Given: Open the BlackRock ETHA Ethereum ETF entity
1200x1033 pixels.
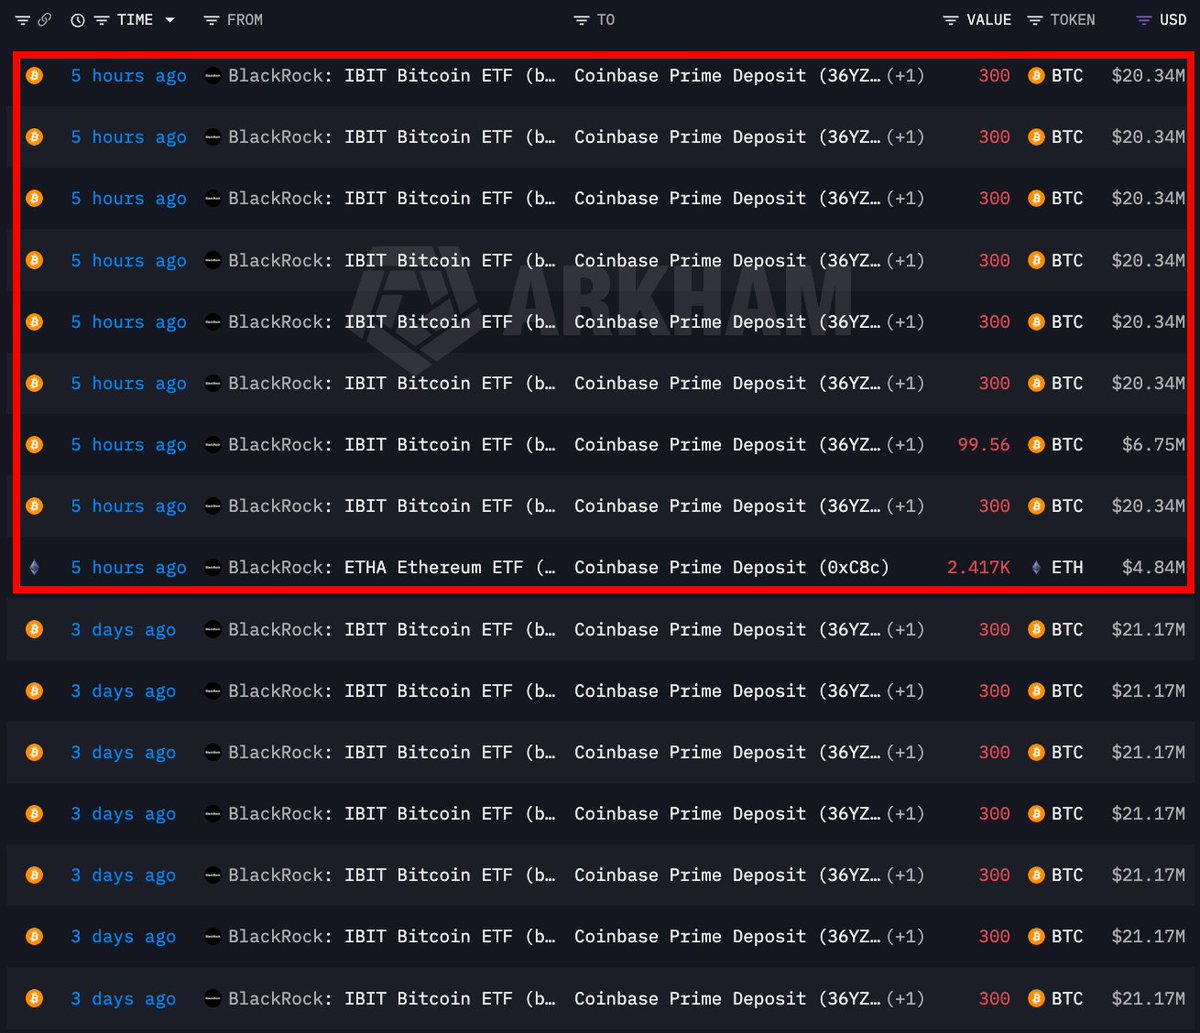Looking at the screenshot, I should click(x=392, y=568).
